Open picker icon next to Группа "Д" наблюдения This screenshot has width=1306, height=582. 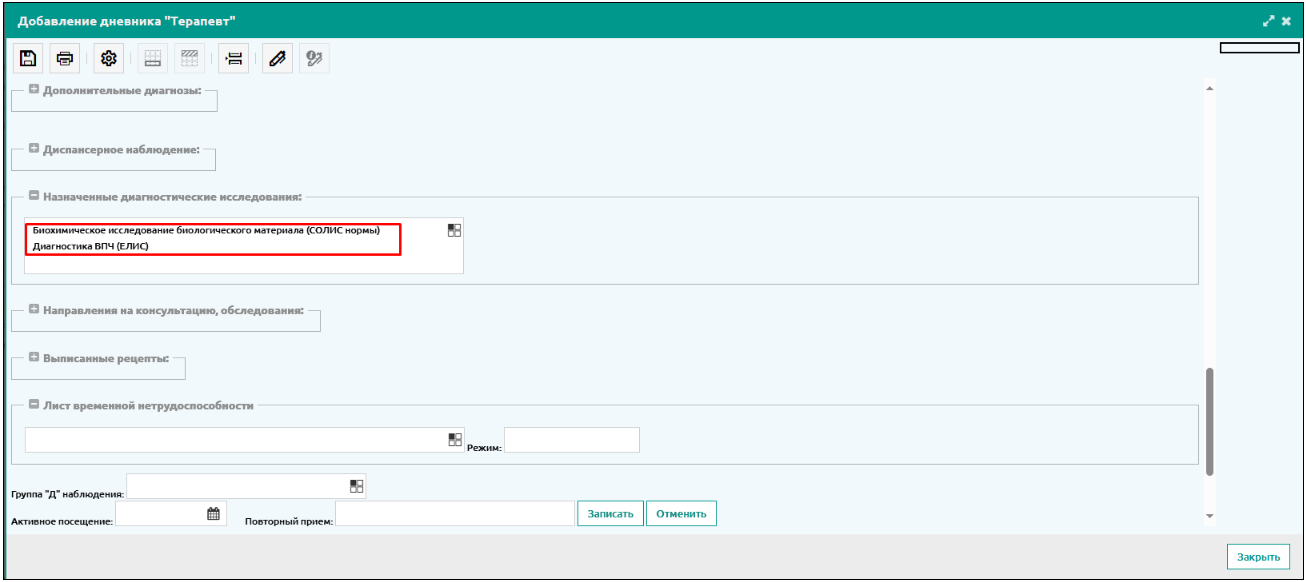tap(357, 486)
